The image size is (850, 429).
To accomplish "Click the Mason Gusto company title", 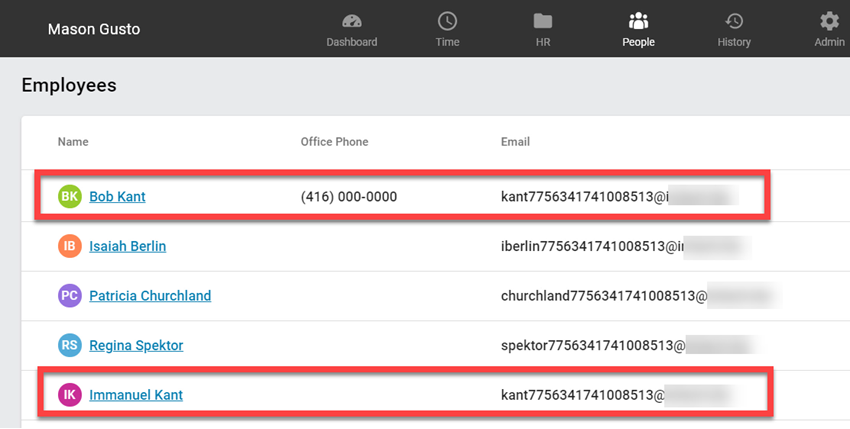I will (x=94, y=29).
